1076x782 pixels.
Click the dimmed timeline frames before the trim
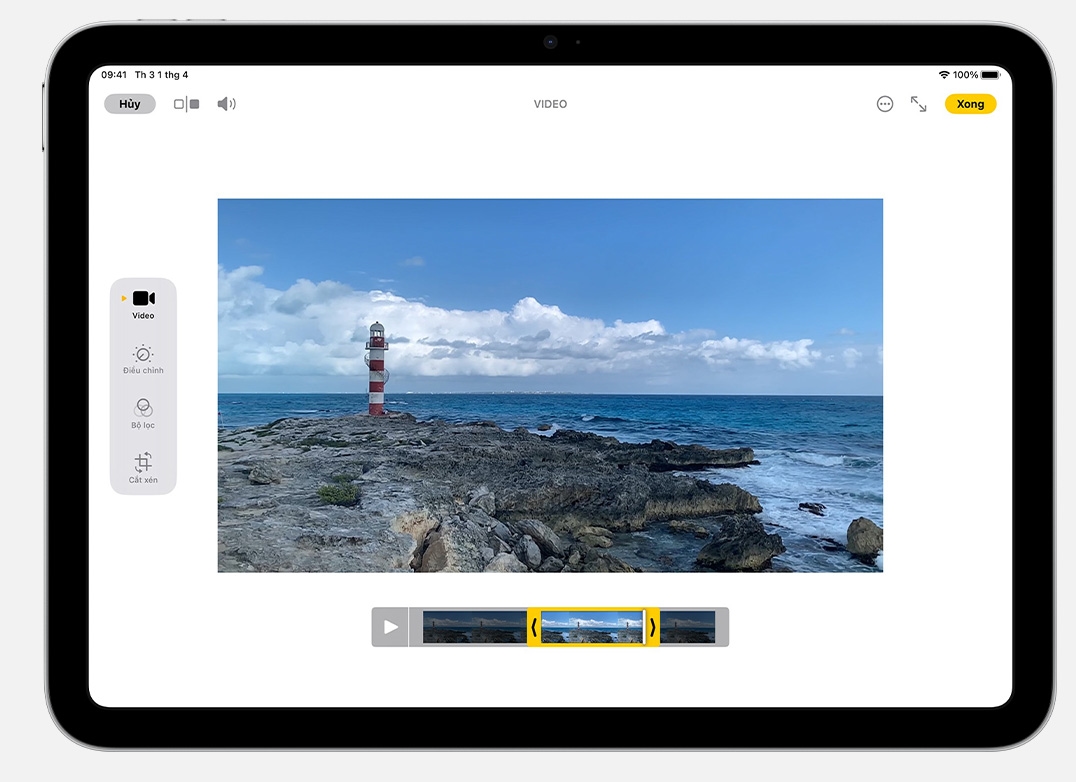pyautogui.click(x=474, y=627)
